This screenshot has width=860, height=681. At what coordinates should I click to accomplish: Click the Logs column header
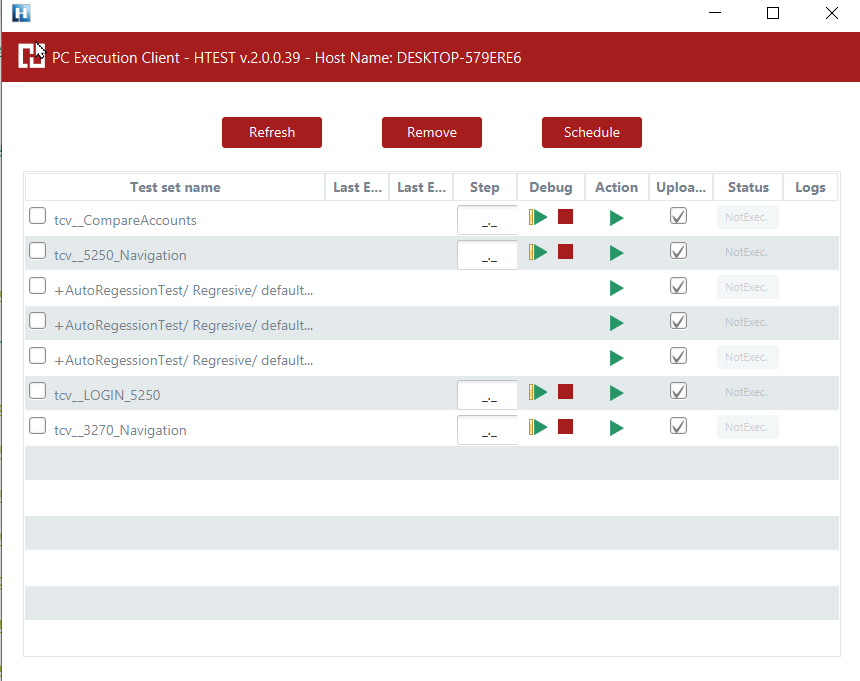coord(810,187)
